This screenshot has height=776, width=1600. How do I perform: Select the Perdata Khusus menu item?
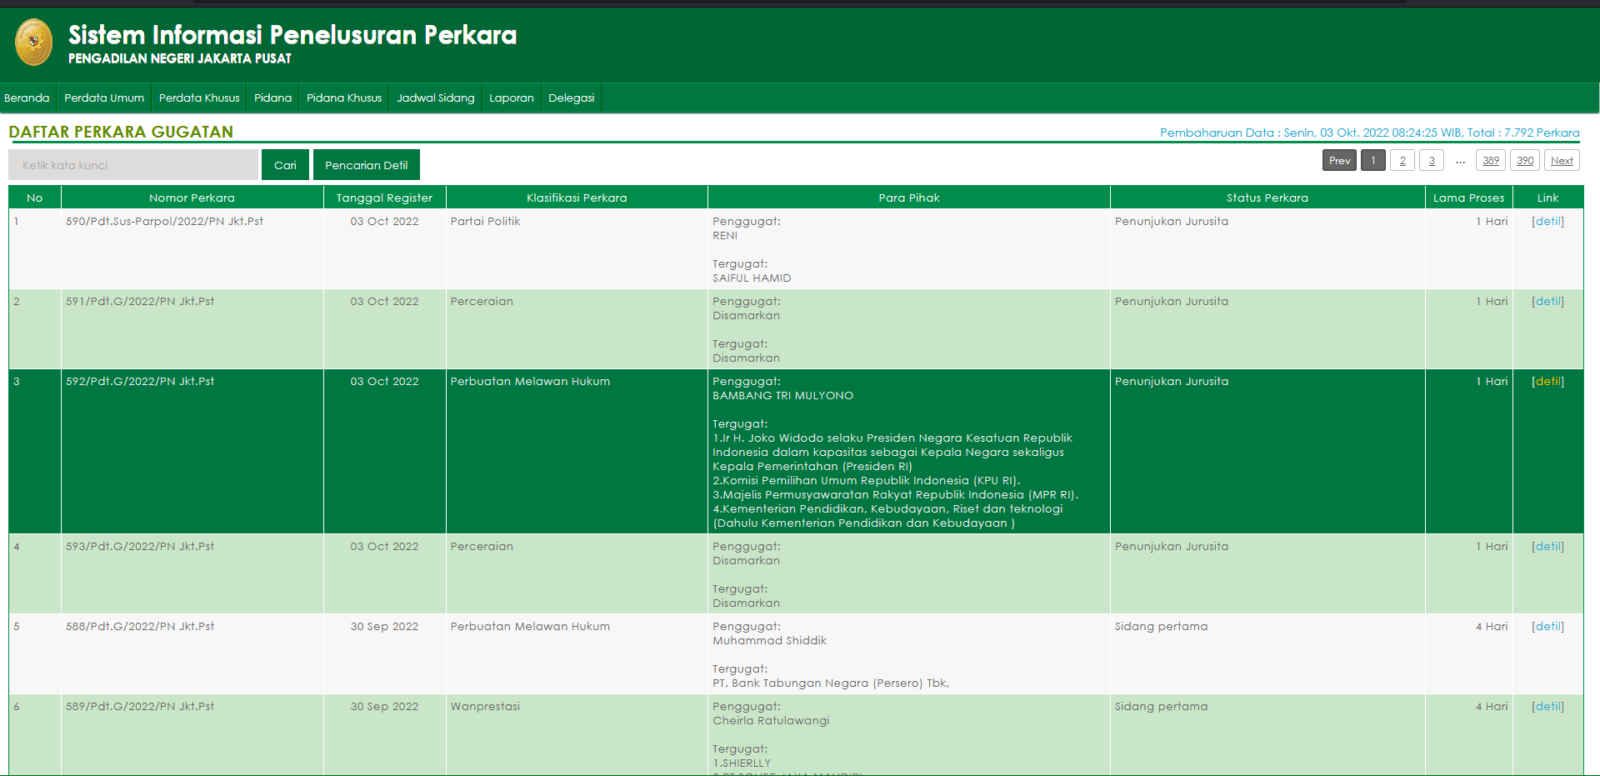(x=199, y=98)
